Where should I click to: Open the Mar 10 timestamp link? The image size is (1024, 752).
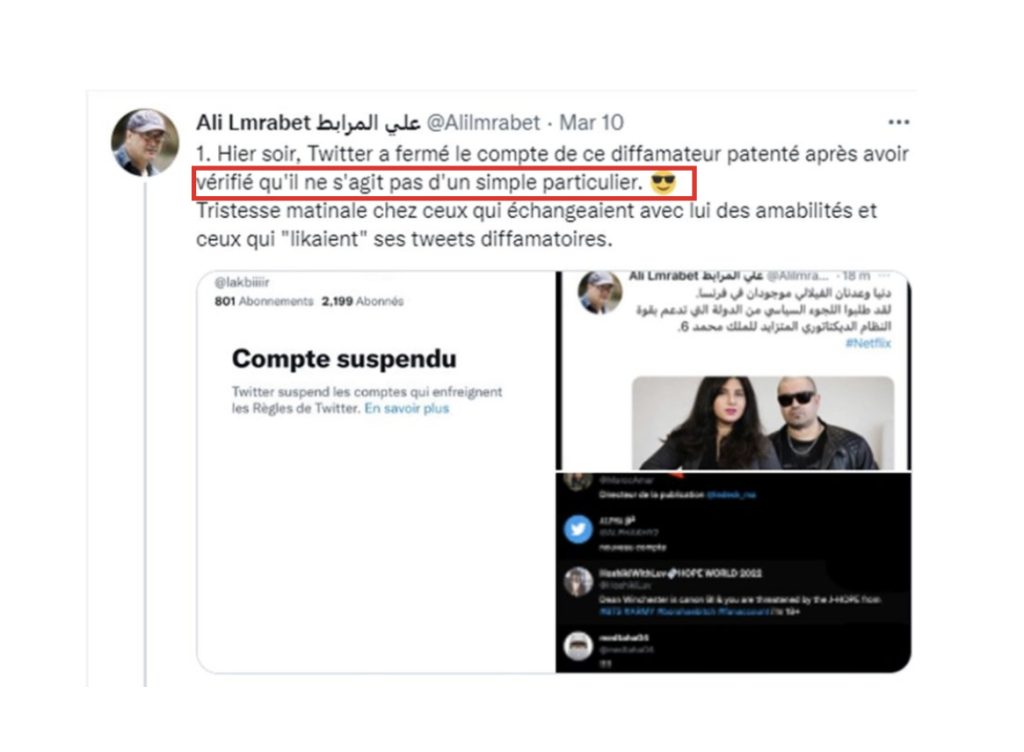[x=592, y=122]
